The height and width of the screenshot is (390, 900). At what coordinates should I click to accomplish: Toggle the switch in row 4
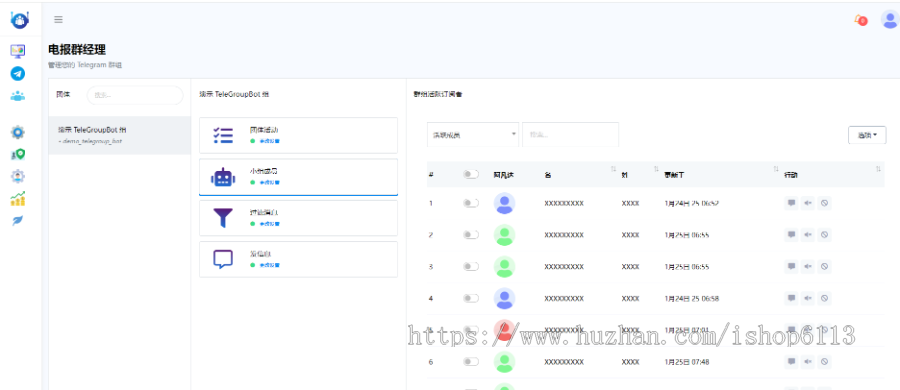(x=471, y=298)
